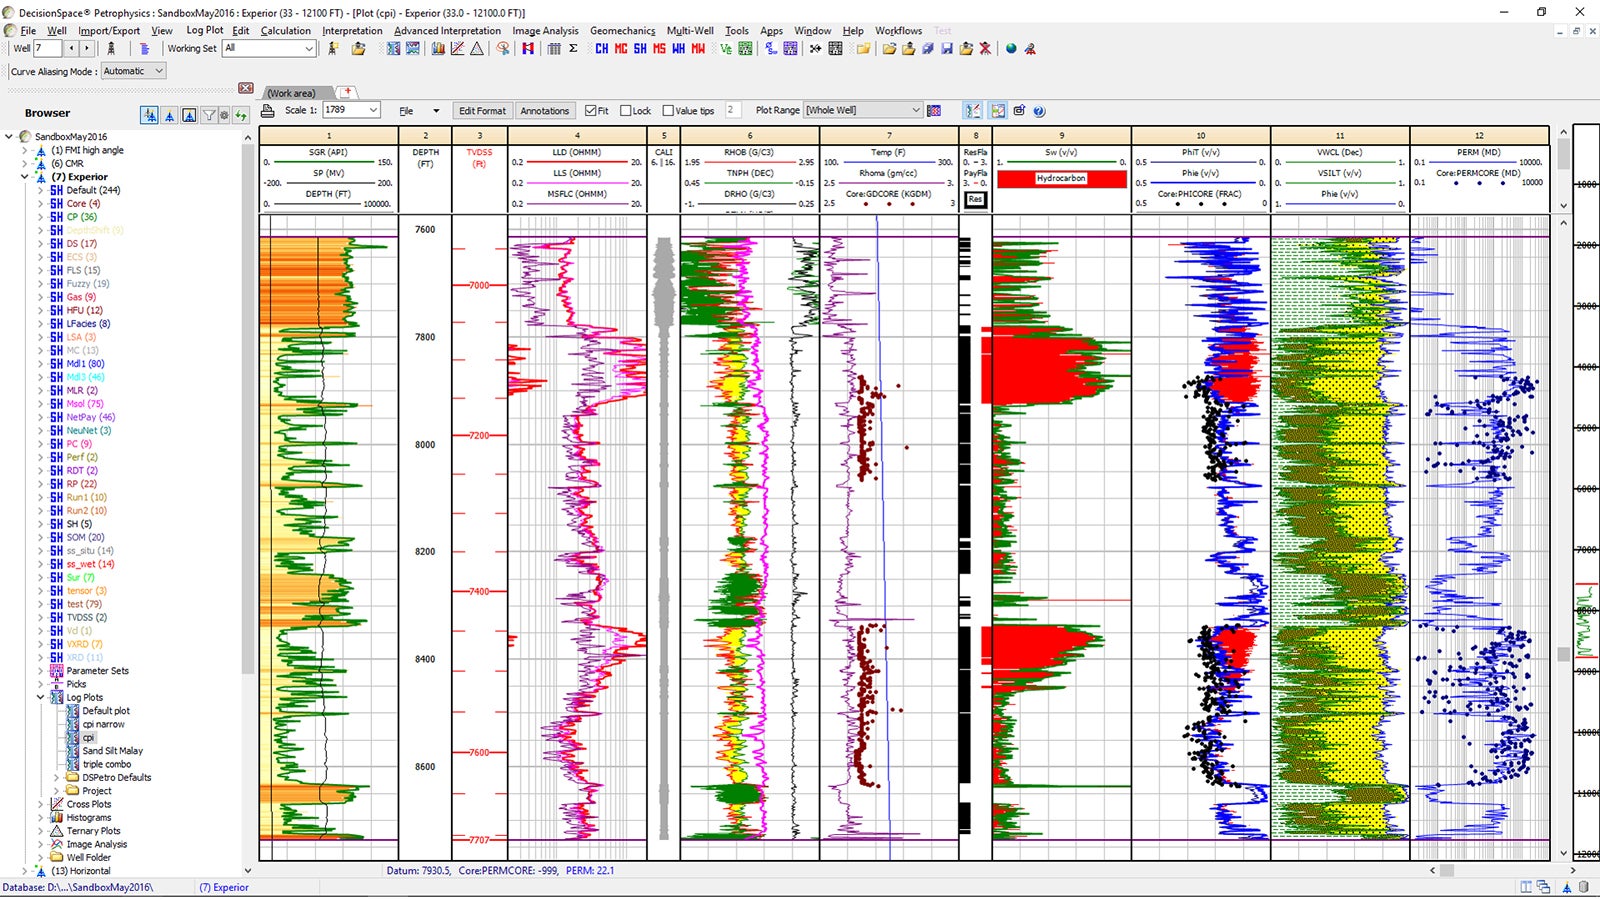Image resolution: width=1600 pixels, height=900 pixels.
Task: Click the browser gear settings icon
Action: point(224,115)
